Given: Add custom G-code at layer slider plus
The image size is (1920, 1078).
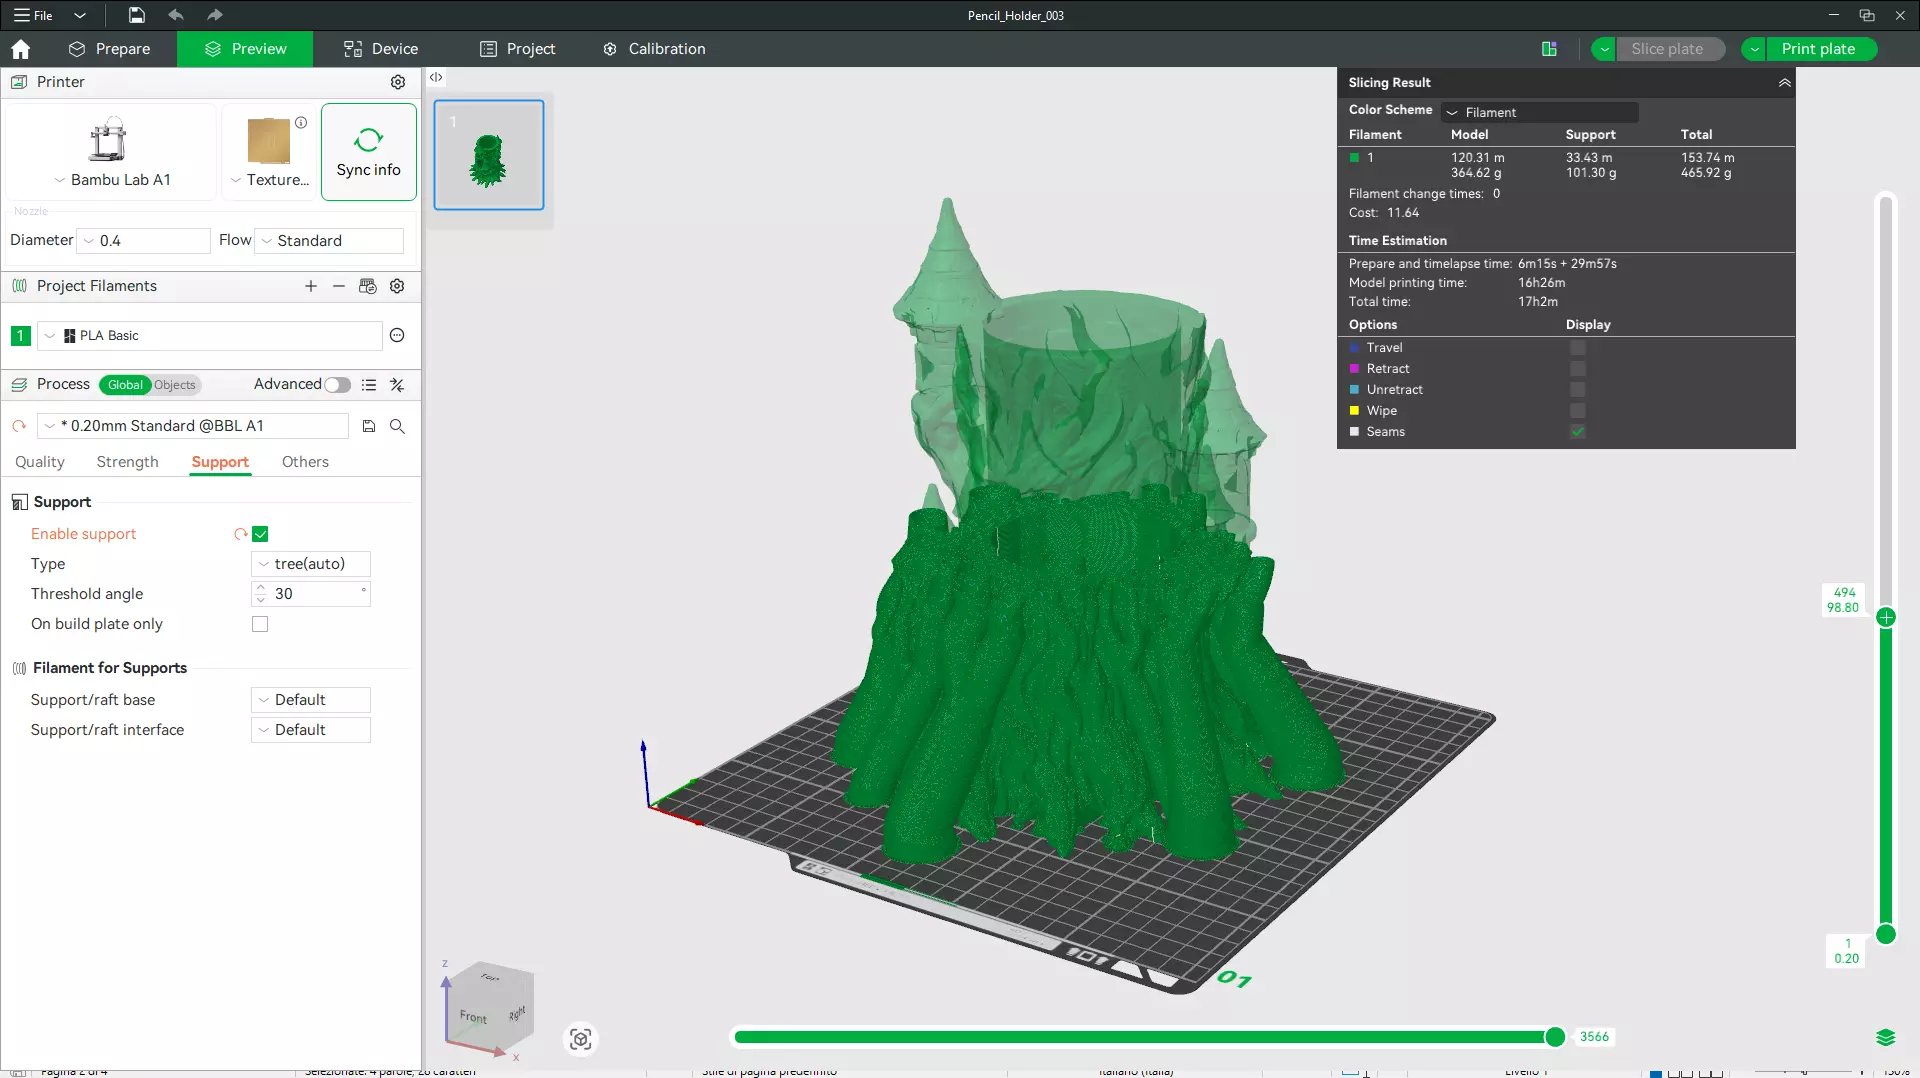Looking at the screenshot, I should point(1886,618).
